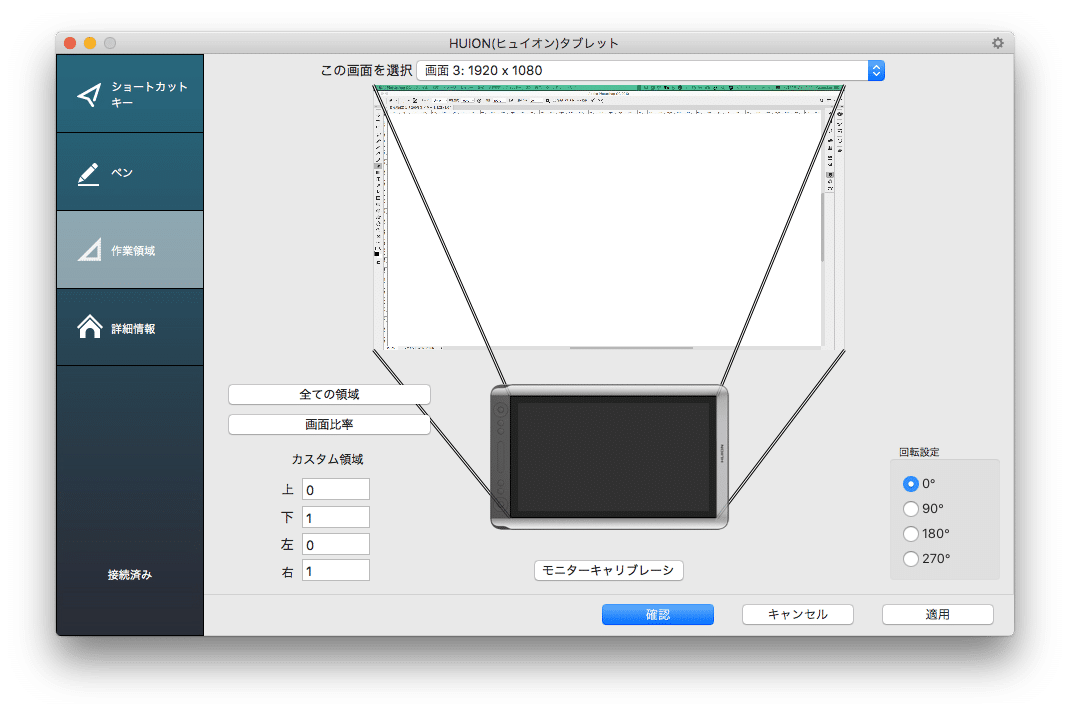Click the tablet preview image
The image size is (1070, 716).
coord(611,455)
